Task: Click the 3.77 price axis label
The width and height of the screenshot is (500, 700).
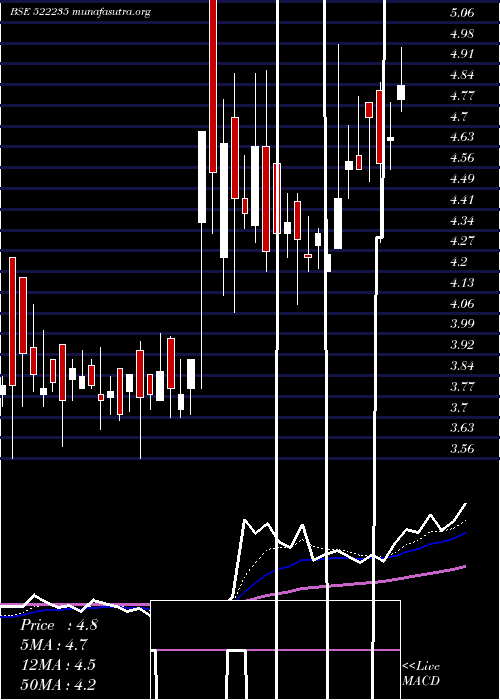Action: point(462,386)
